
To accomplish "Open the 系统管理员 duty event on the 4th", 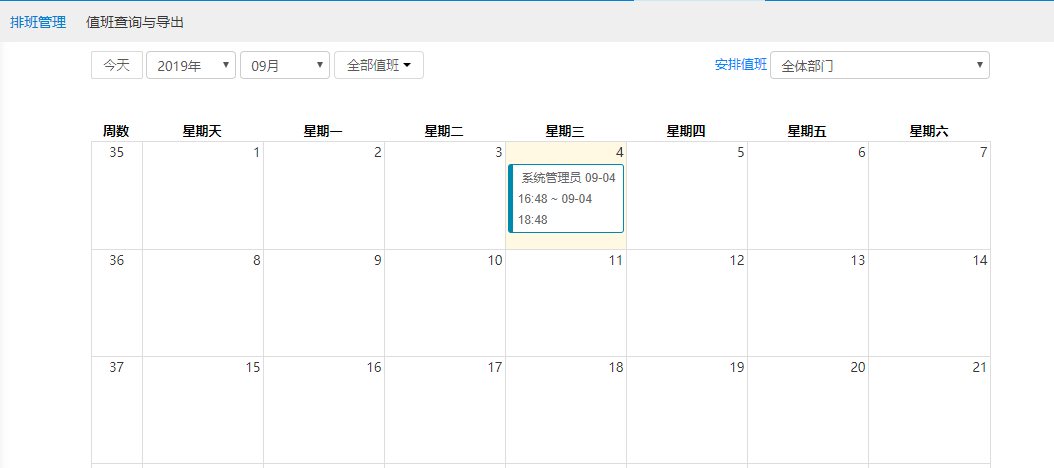I will point(567,198).
